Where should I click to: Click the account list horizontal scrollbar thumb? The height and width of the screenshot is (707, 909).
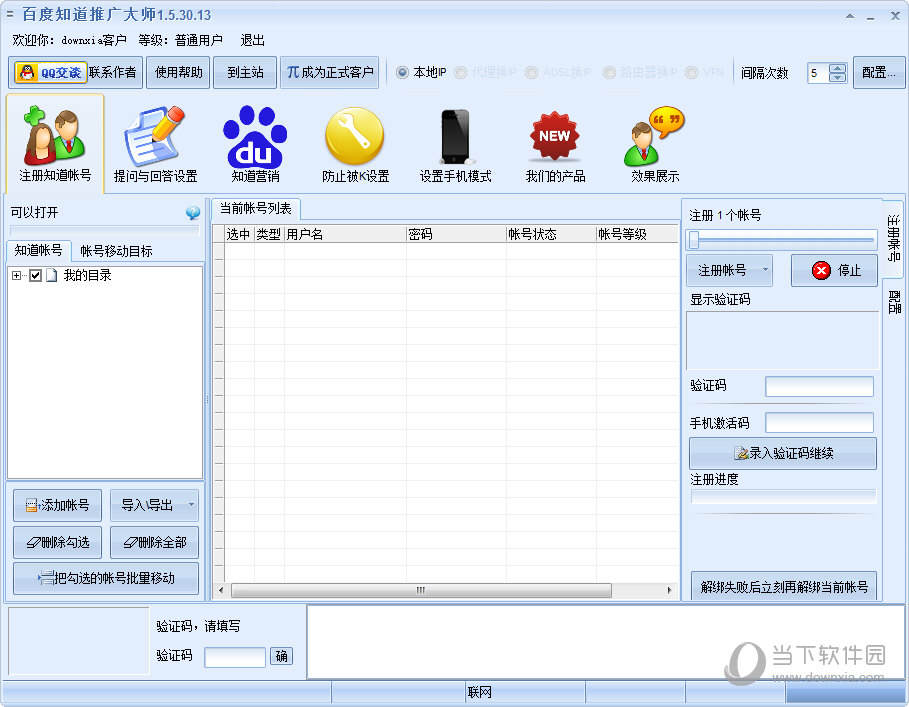click(421, 591)
